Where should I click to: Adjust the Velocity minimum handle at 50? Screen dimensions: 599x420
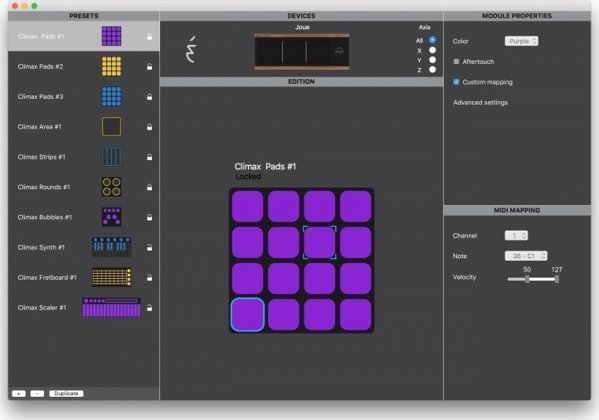pos(527,279)
